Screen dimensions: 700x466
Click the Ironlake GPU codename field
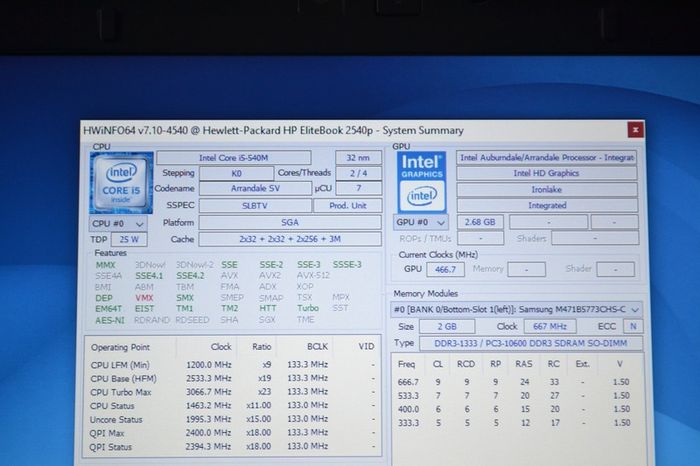point(546,190)
